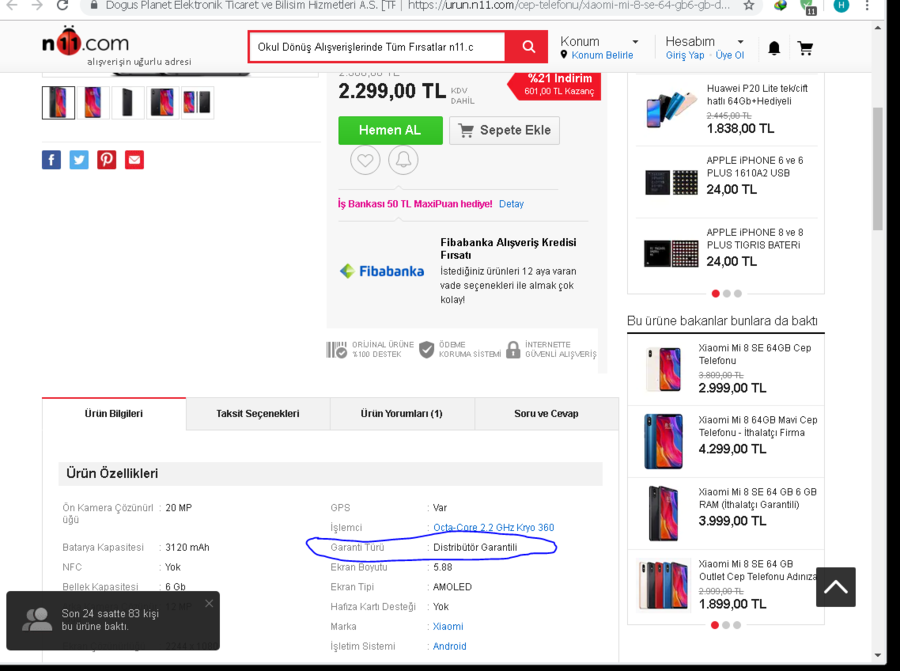Click the page vertical scrollbar thumb

tap(878, 169)
